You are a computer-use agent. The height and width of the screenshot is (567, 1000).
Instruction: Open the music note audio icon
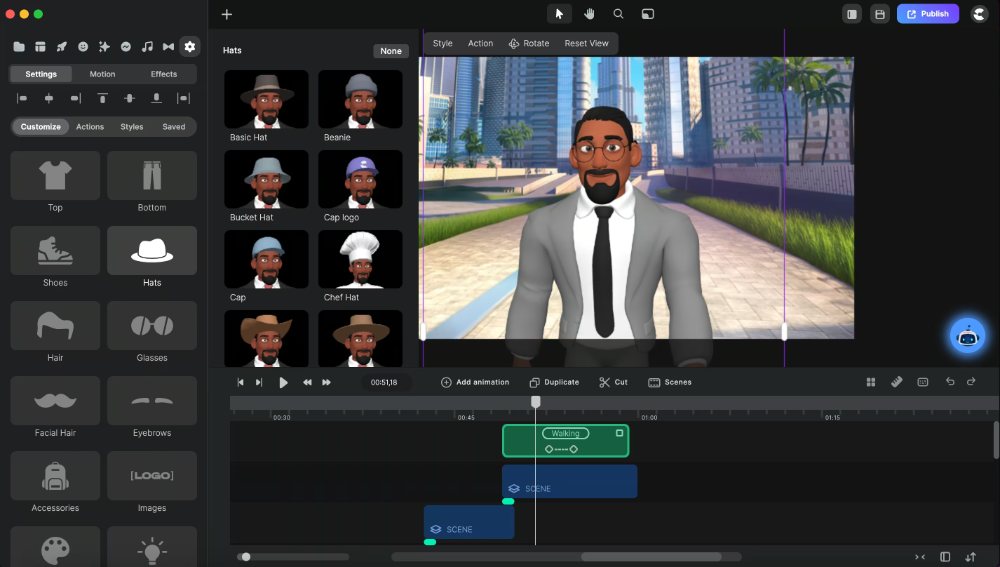click(147, 47)
